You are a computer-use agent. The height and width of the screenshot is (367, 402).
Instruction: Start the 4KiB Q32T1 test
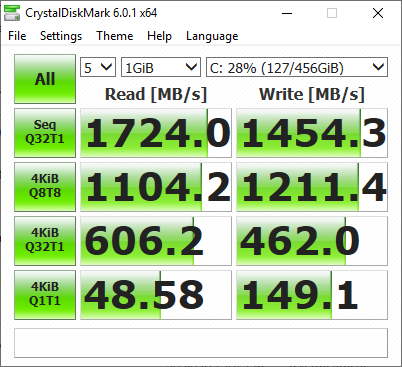pos(45,241)
